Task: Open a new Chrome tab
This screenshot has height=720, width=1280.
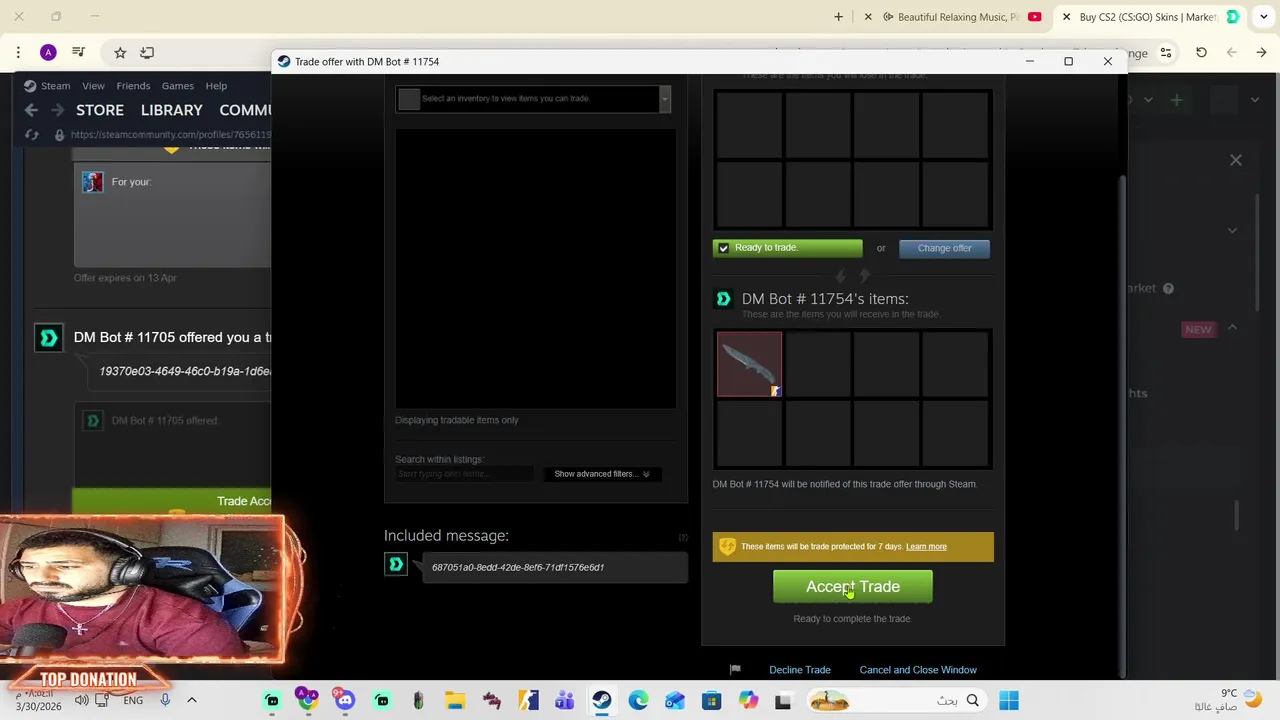Action: [838, 17]
